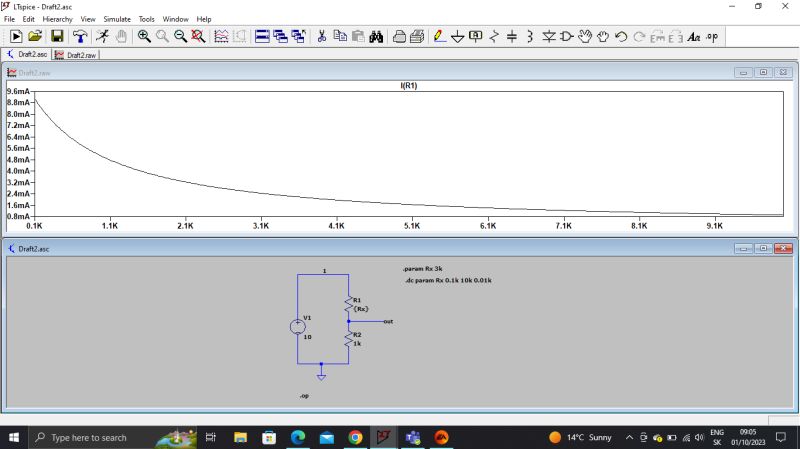The width and height of the screenshot is (800, 449).
Task: Place a diode from the toolbar
Action: [x=549, y=36]
